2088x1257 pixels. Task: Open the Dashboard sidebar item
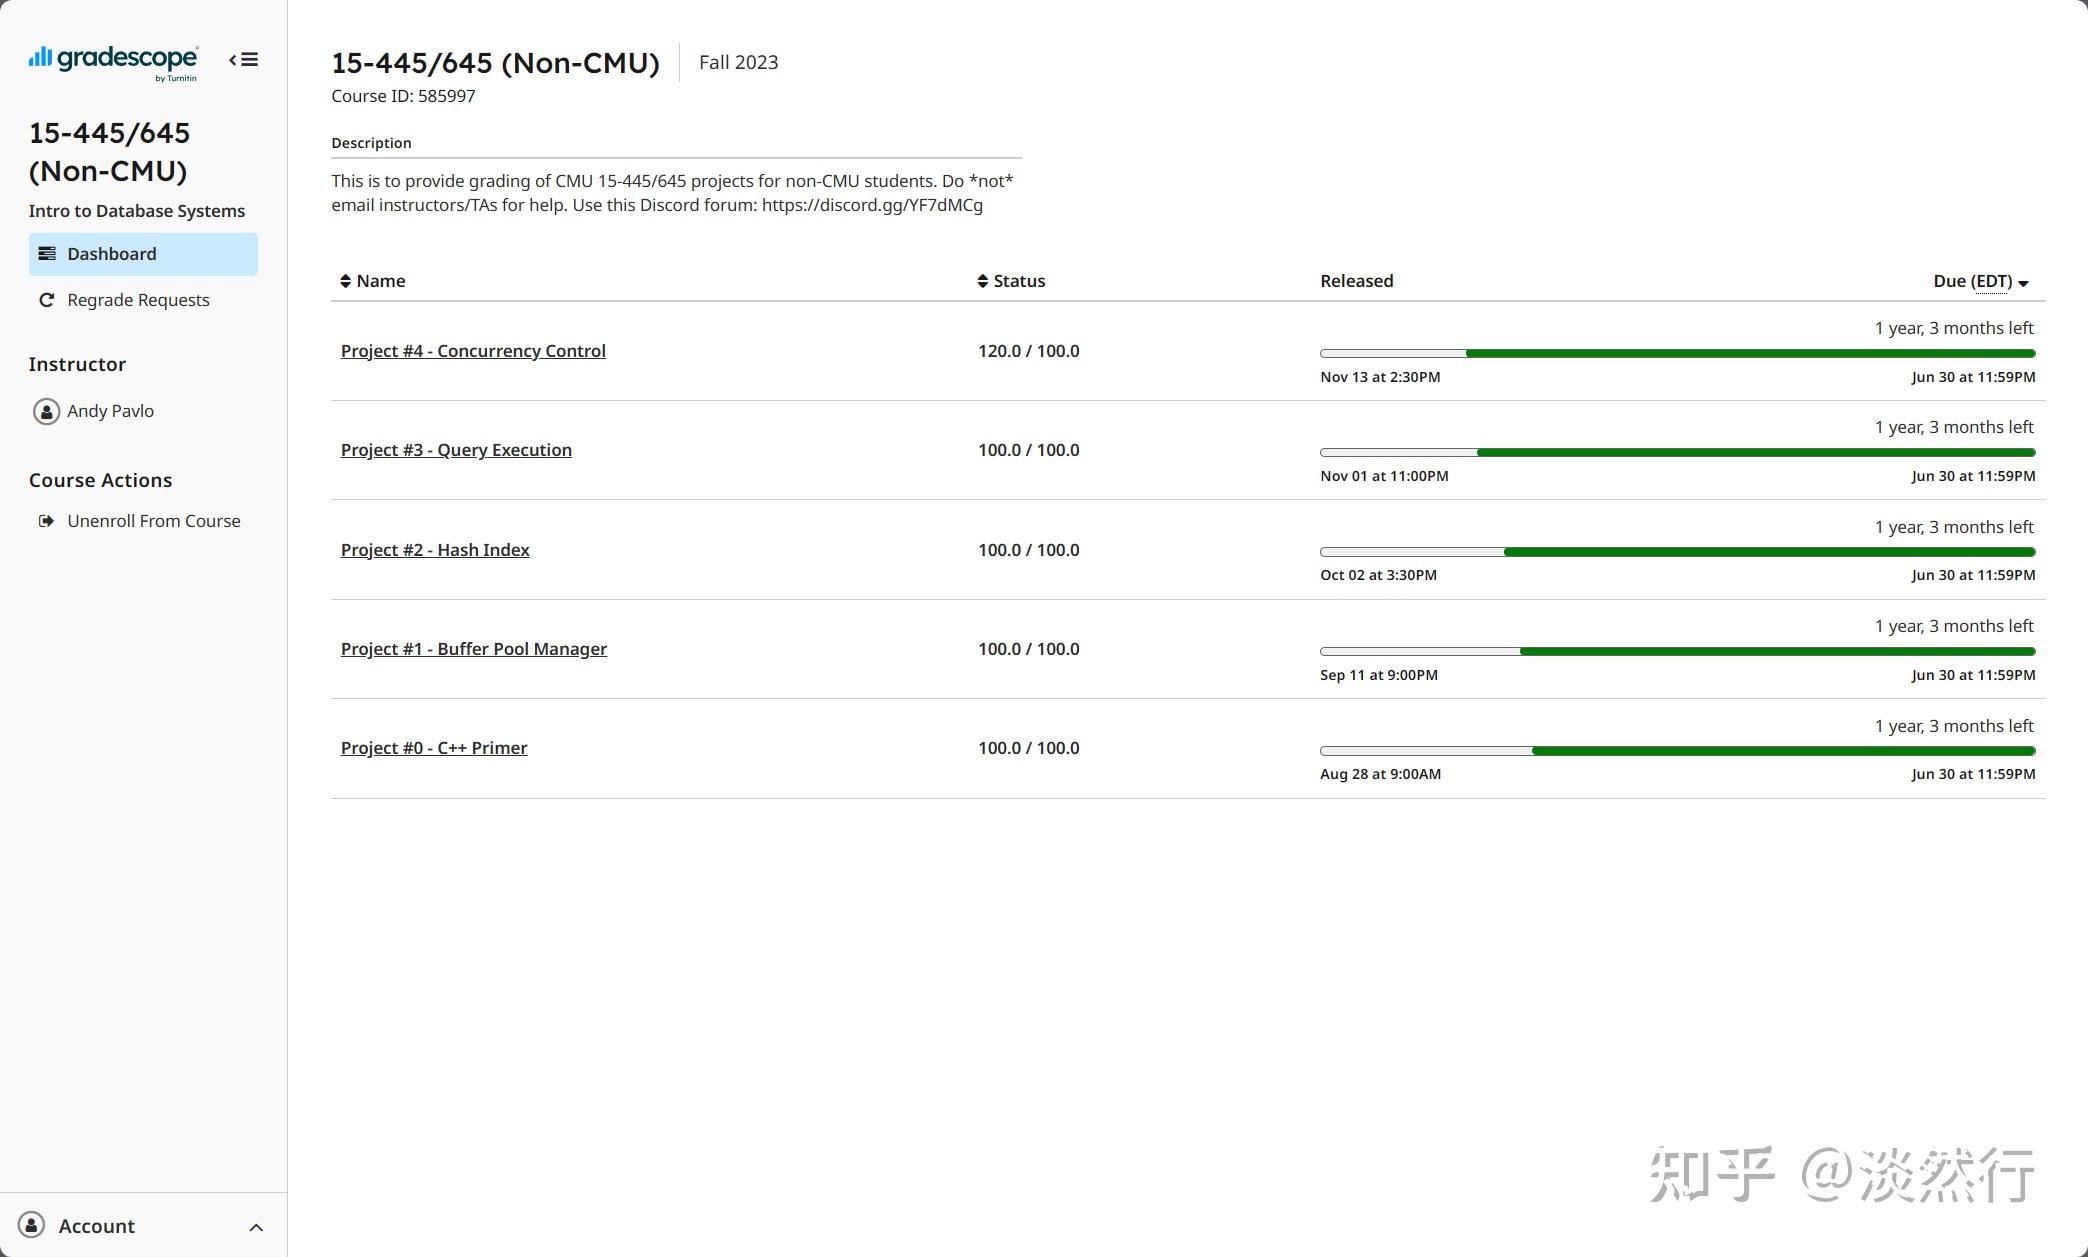[112, 254]
